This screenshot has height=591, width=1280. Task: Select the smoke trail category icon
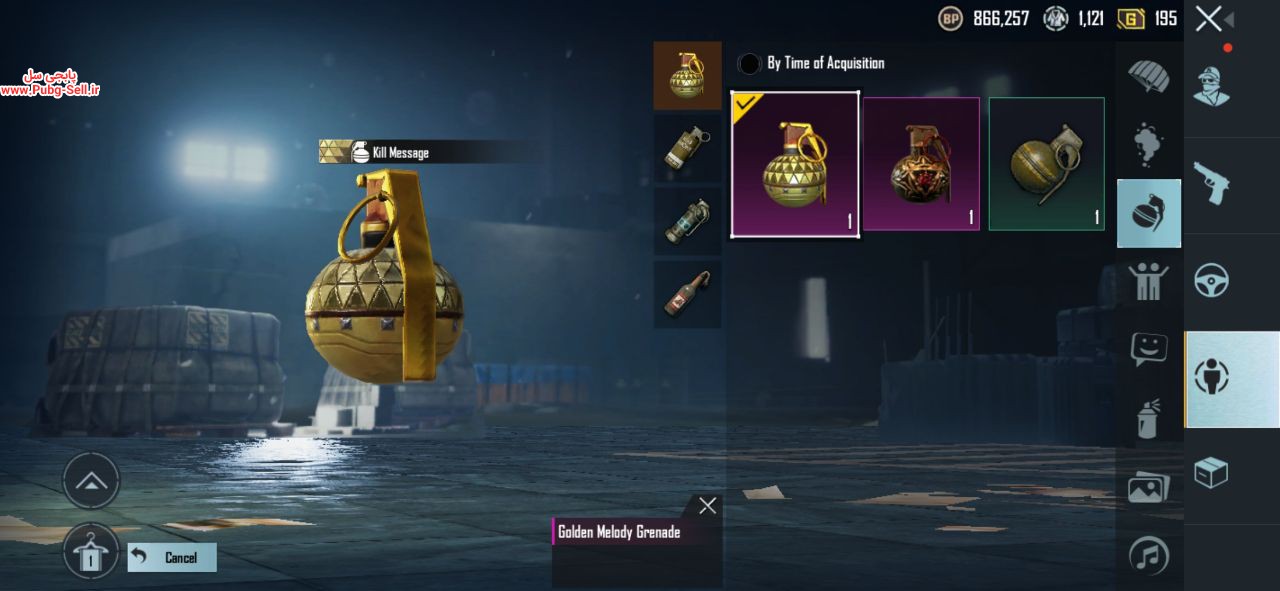(x=1148, y=145)
